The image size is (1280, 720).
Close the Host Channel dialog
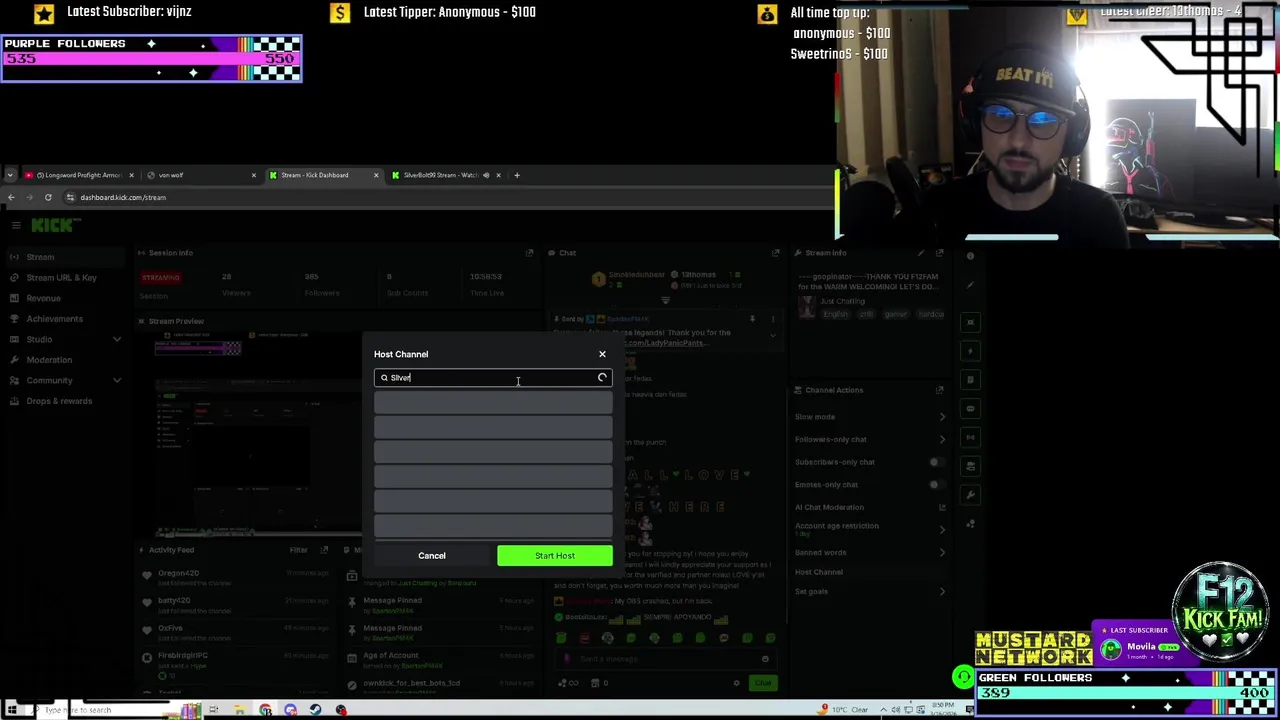(602, 354)
